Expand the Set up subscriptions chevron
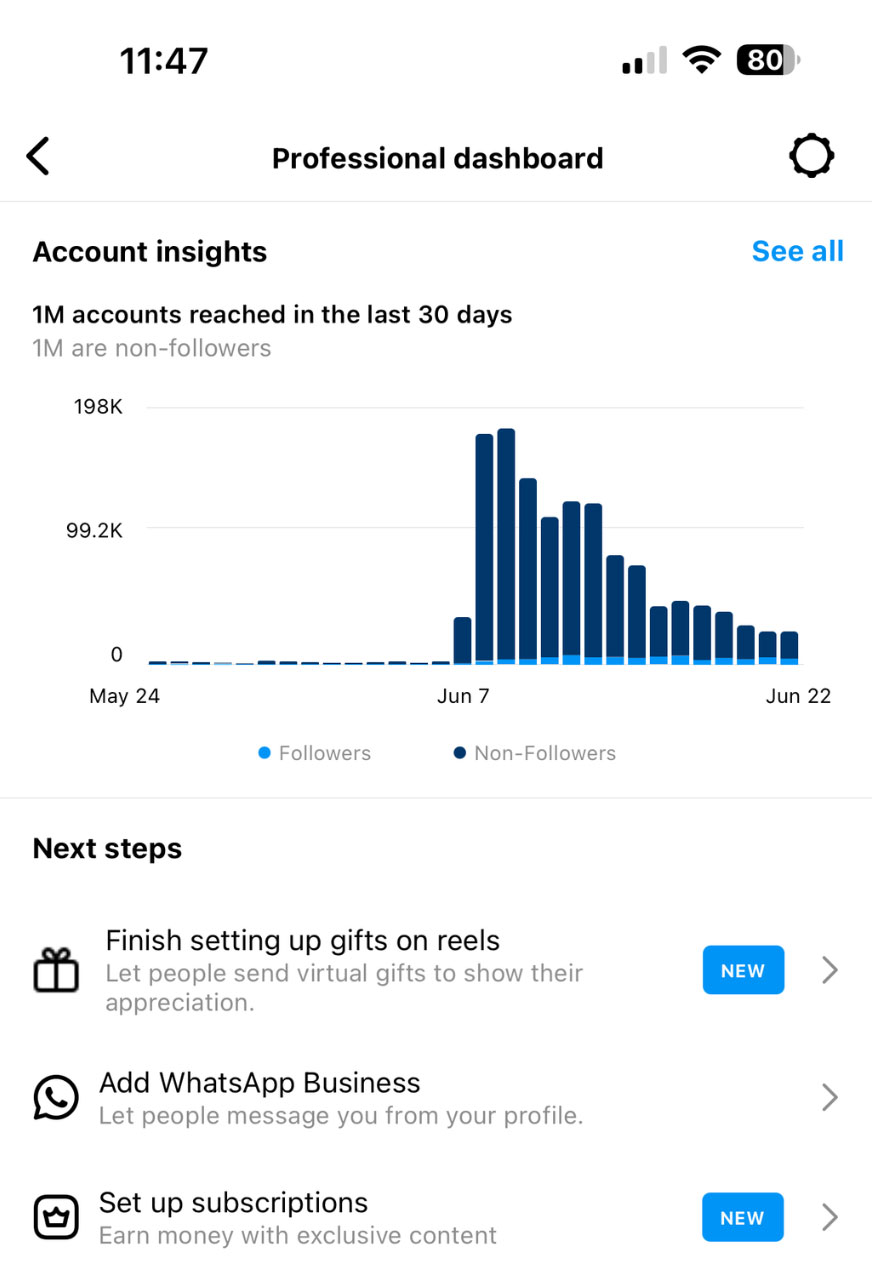 [829, 1217]
